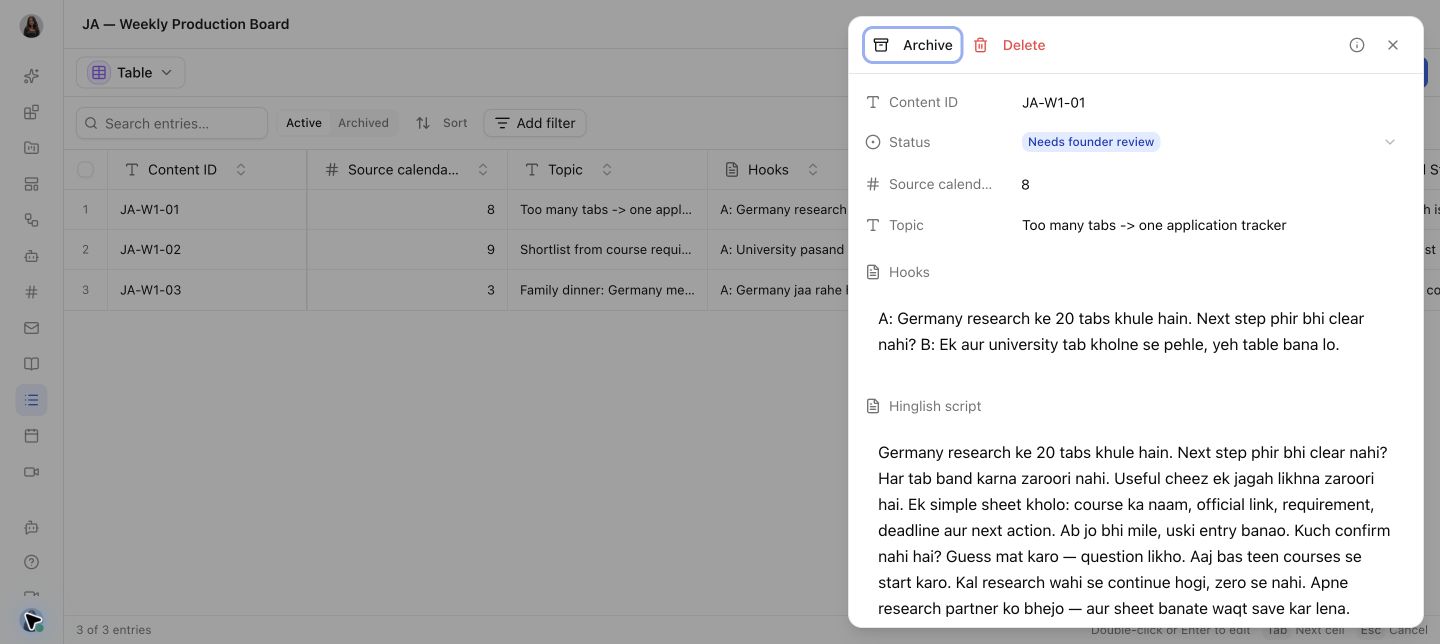Open the AI sparkles icon in sidebar

pos(31,76)
